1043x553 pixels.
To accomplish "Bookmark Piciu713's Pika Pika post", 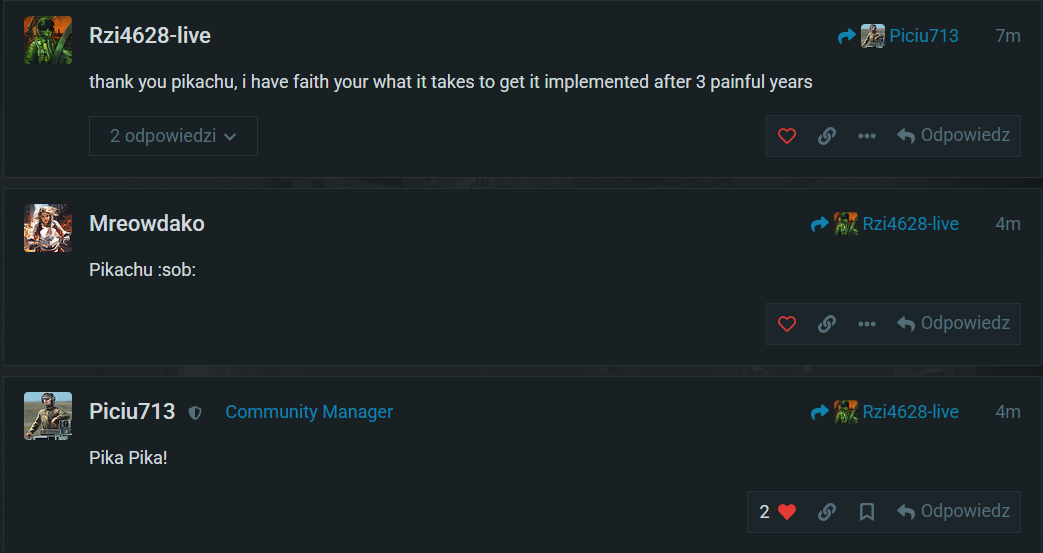I will pos(867,511).
